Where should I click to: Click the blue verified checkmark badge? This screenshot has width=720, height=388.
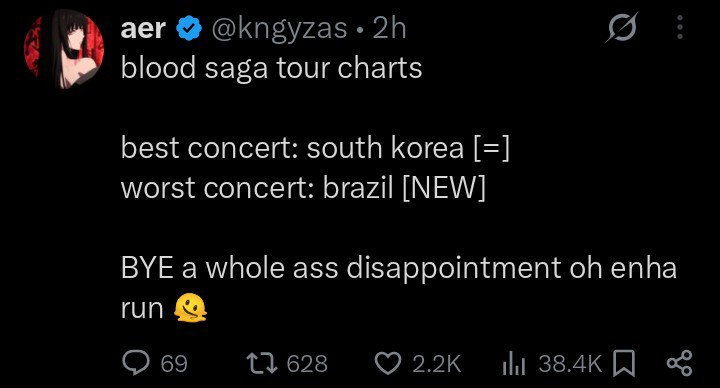189,28
